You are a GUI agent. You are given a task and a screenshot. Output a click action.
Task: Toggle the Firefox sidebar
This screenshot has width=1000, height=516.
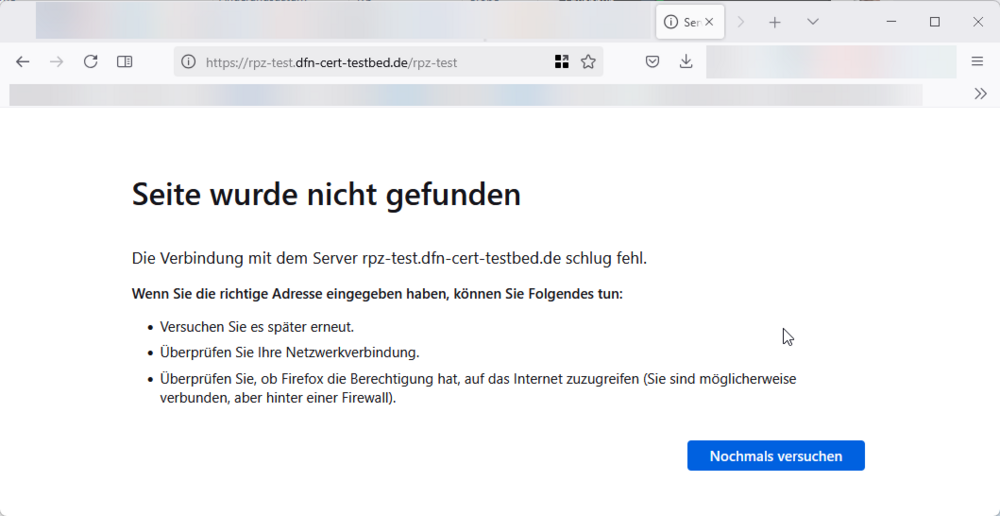click(x=125, y=62)
